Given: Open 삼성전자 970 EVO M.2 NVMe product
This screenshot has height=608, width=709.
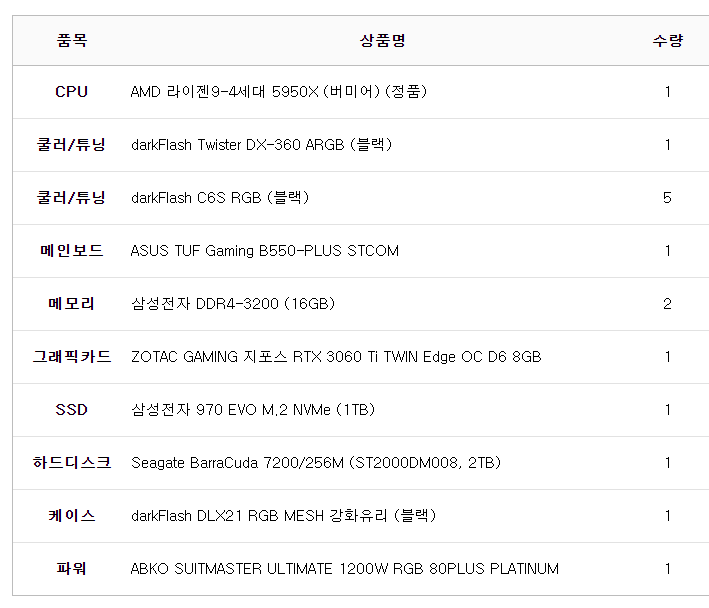Looking at the screenshot, I should click(253, 410).
